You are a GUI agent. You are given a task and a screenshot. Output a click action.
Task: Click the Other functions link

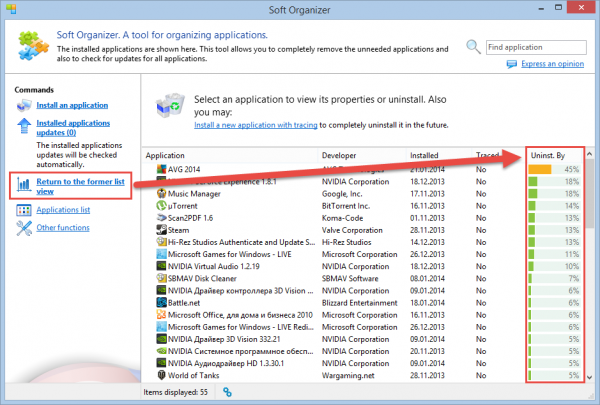[63, 228]
